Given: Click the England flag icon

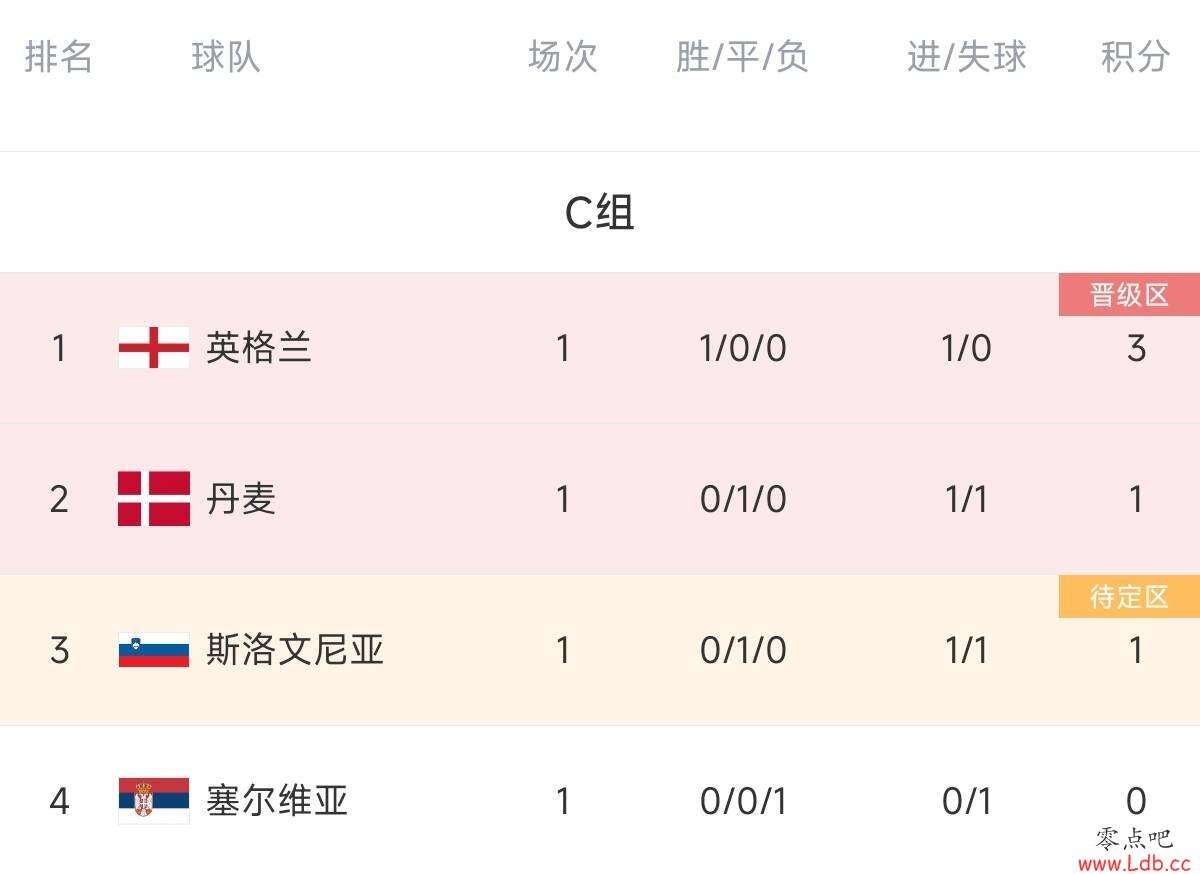Looking at the screenshot, I should coord(153,348).
